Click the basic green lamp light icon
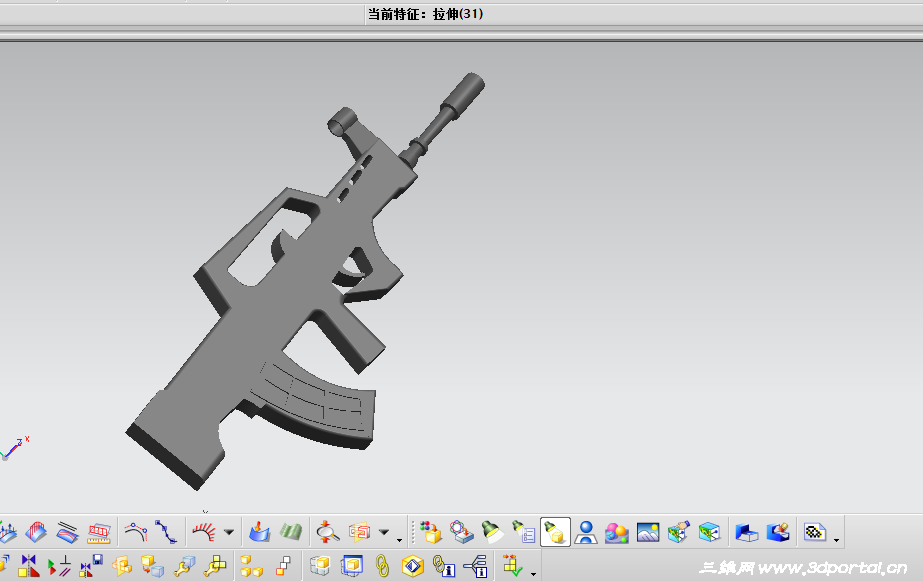 pos(493,532)
